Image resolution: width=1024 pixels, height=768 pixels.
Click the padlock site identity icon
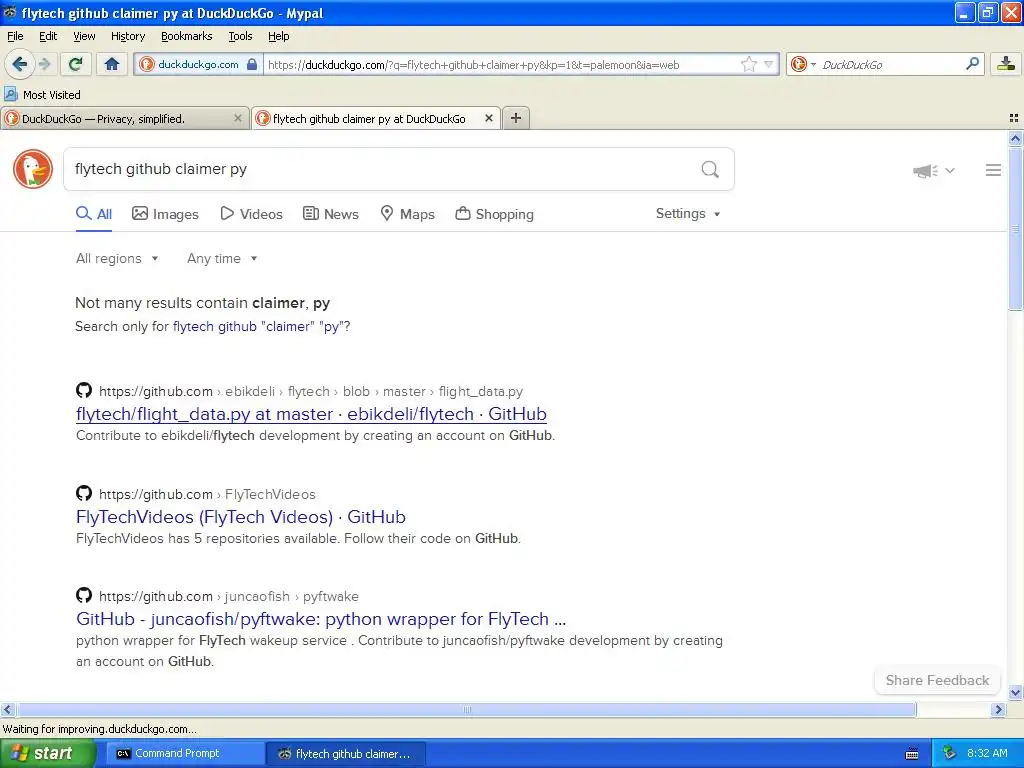pyautogui.click(x=252, y=64)
